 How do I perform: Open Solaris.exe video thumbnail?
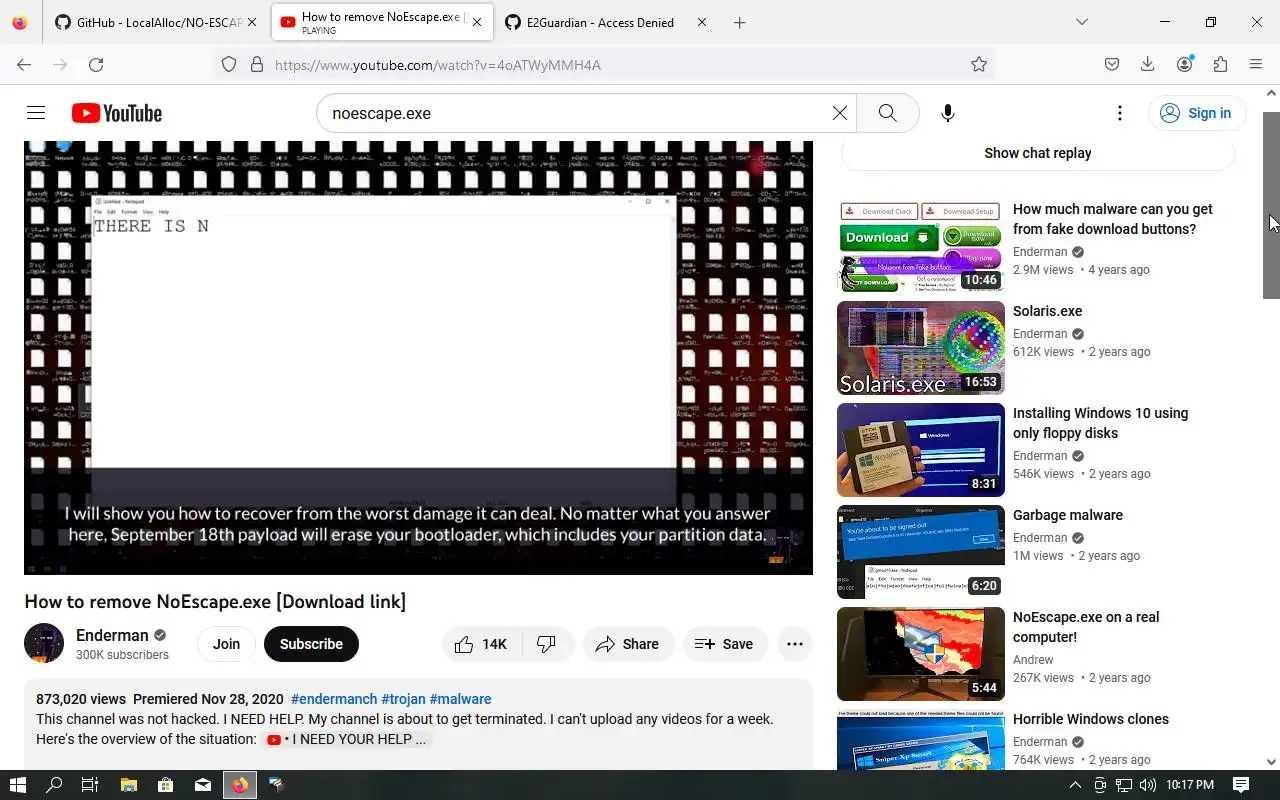(921, 348)
